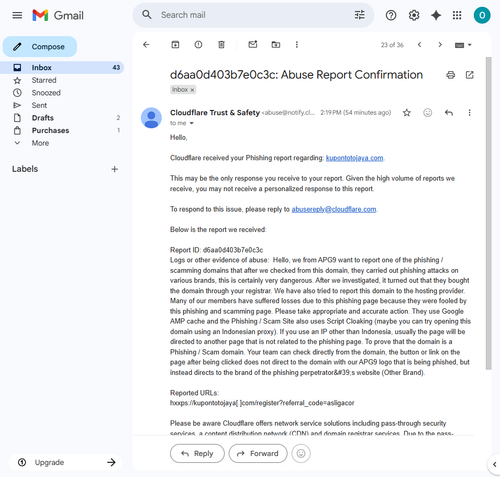The image size is (500, 477).
Task: Expand the More sidebar section
Action: coord(40,143)
